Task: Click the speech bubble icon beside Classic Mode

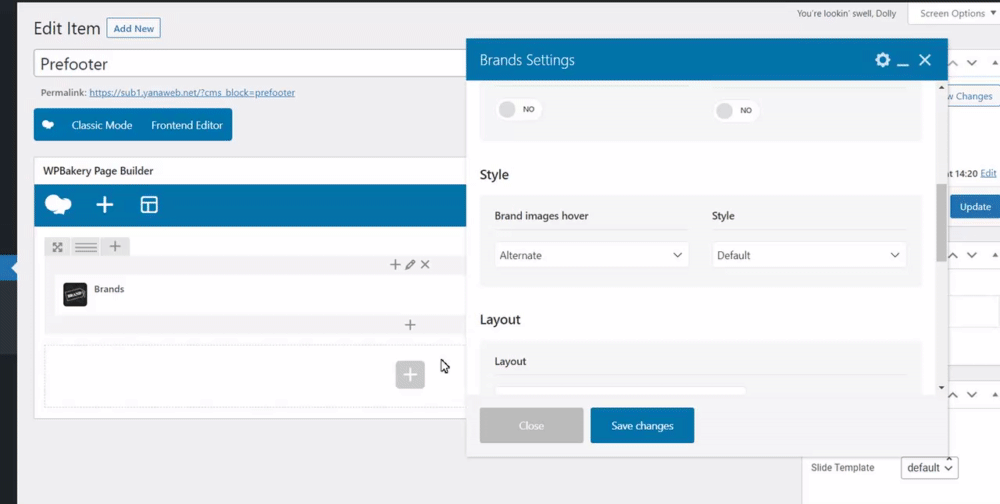Action: pos(48,125)
